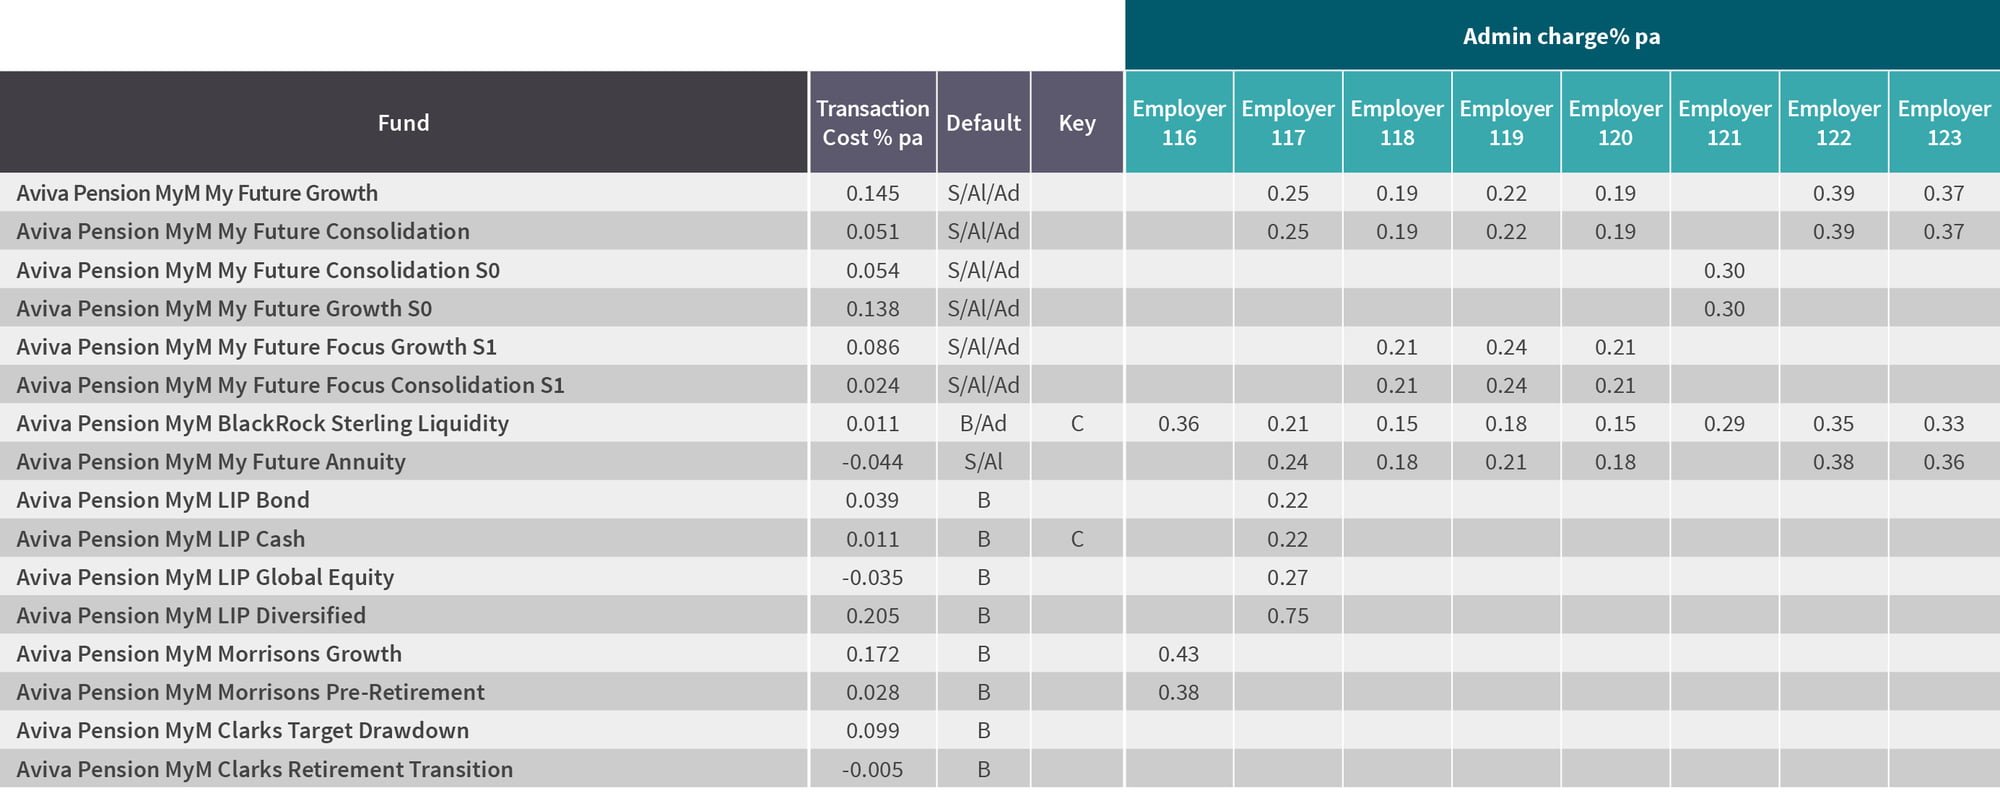Click Aviva Pension MyM BlackRock Sterling Liquidity

(x=262, y=424)
